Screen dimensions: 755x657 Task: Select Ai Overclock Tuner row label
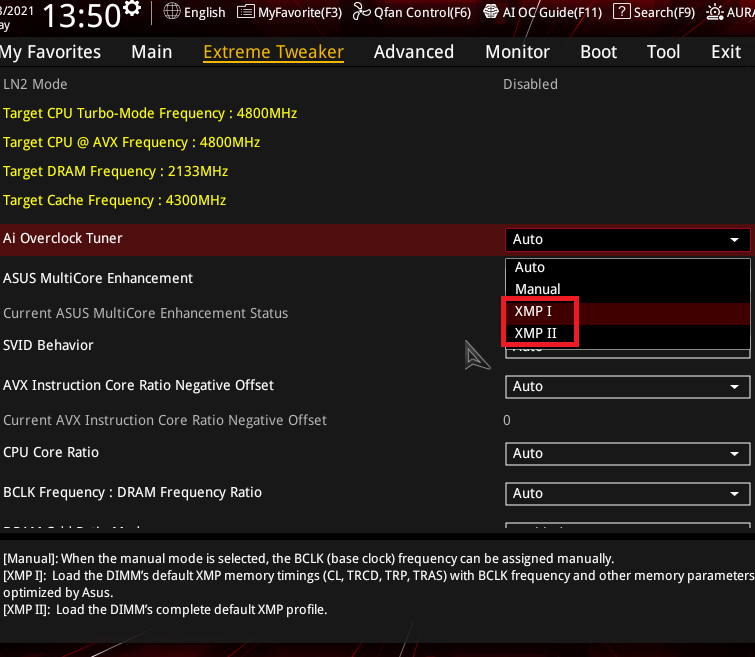pos(63,238)
